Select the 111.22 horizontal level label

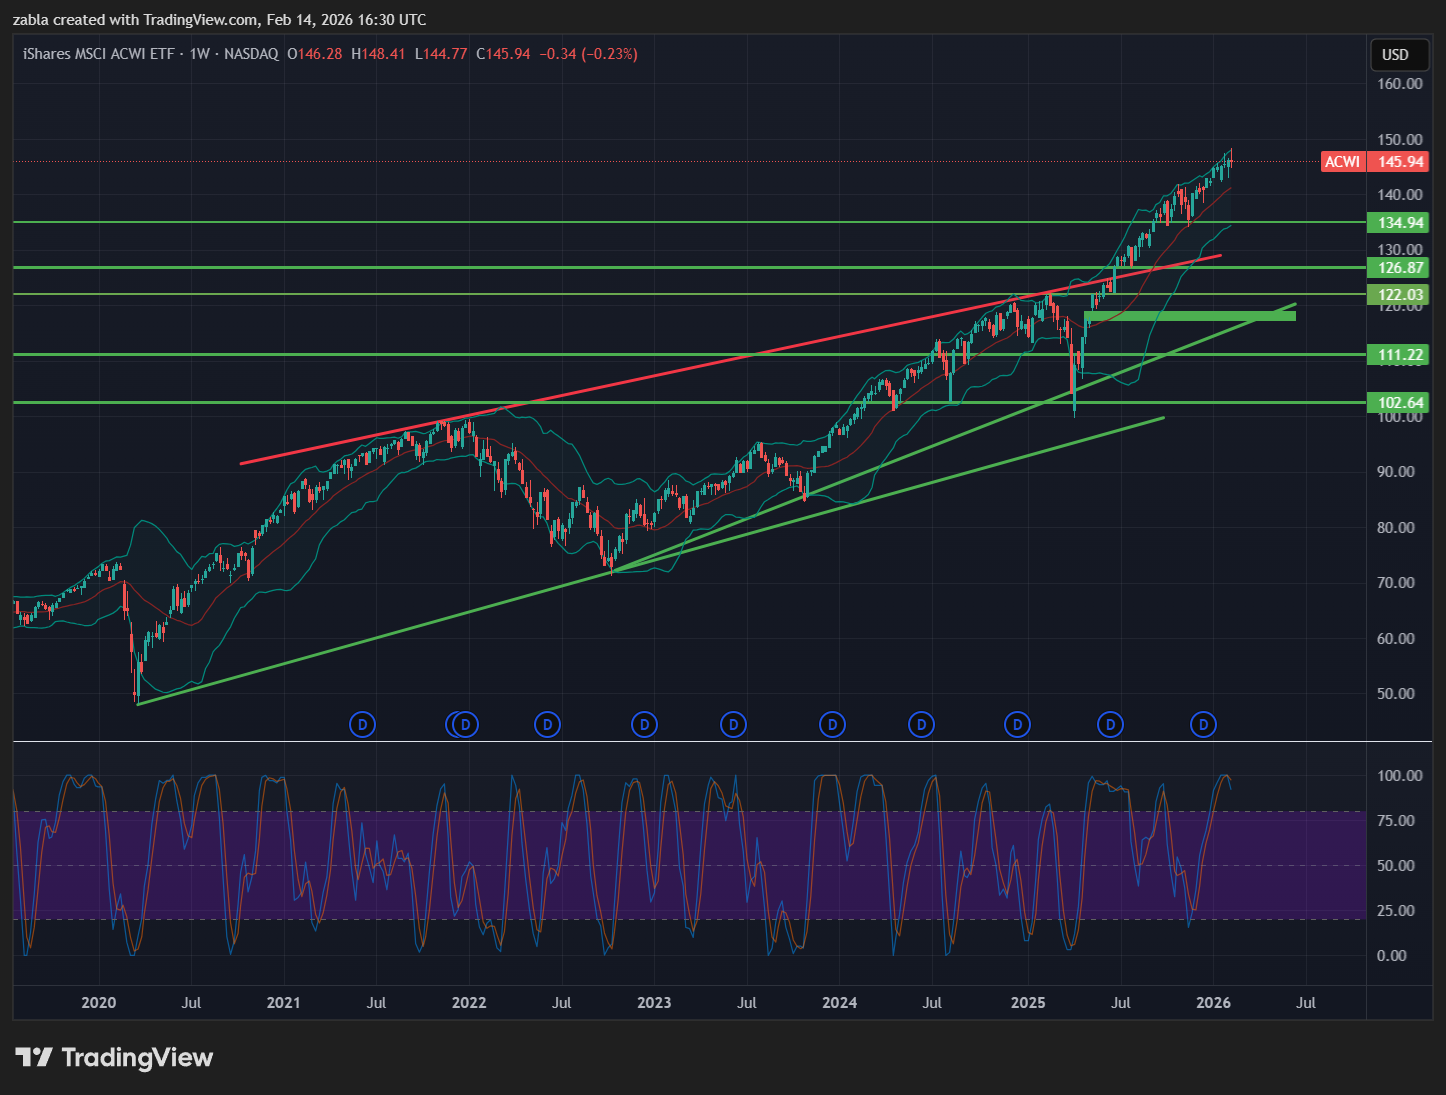1399,355
